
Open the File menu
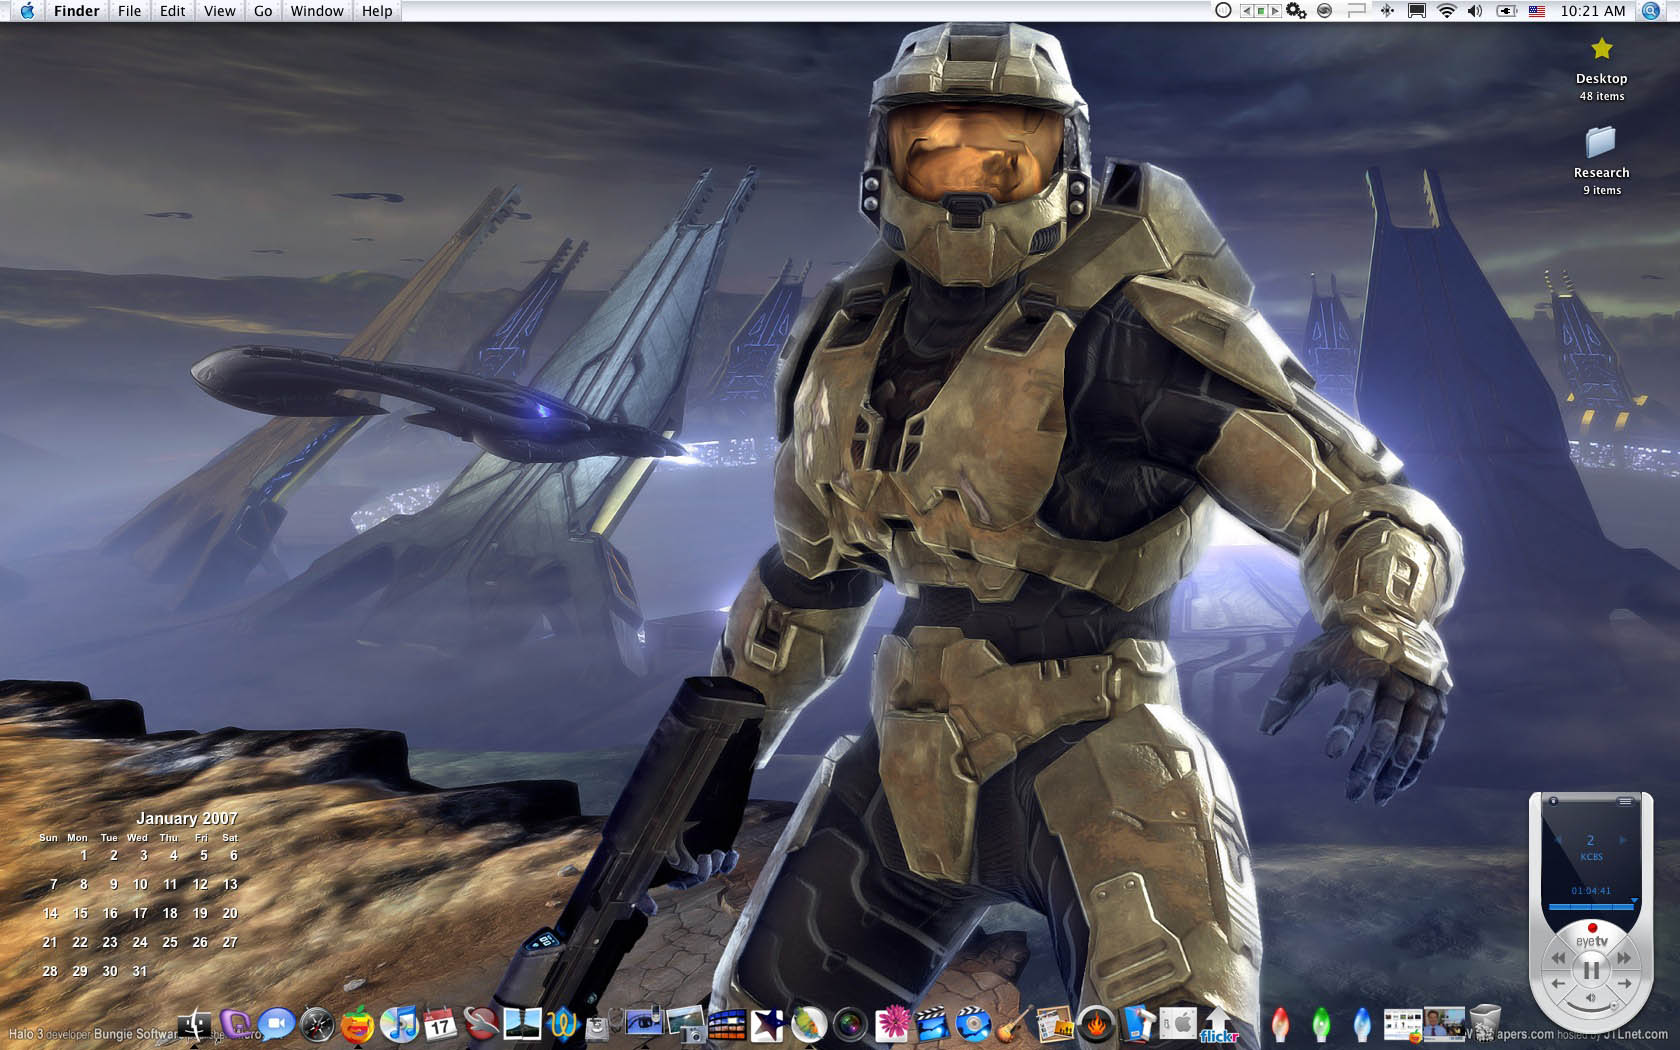click(129, 11)
